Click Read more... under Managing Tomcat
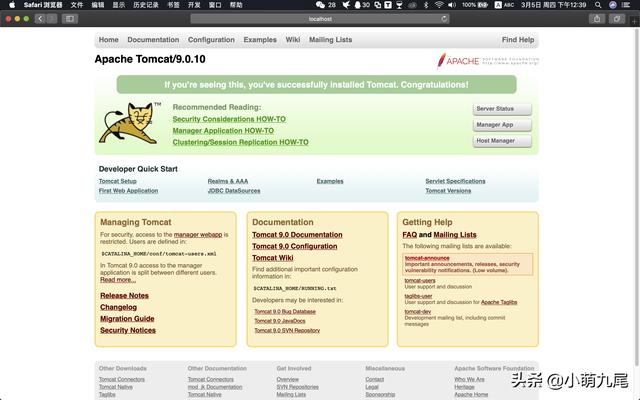This screenshot has width=640, height=400. click(118, 280)
